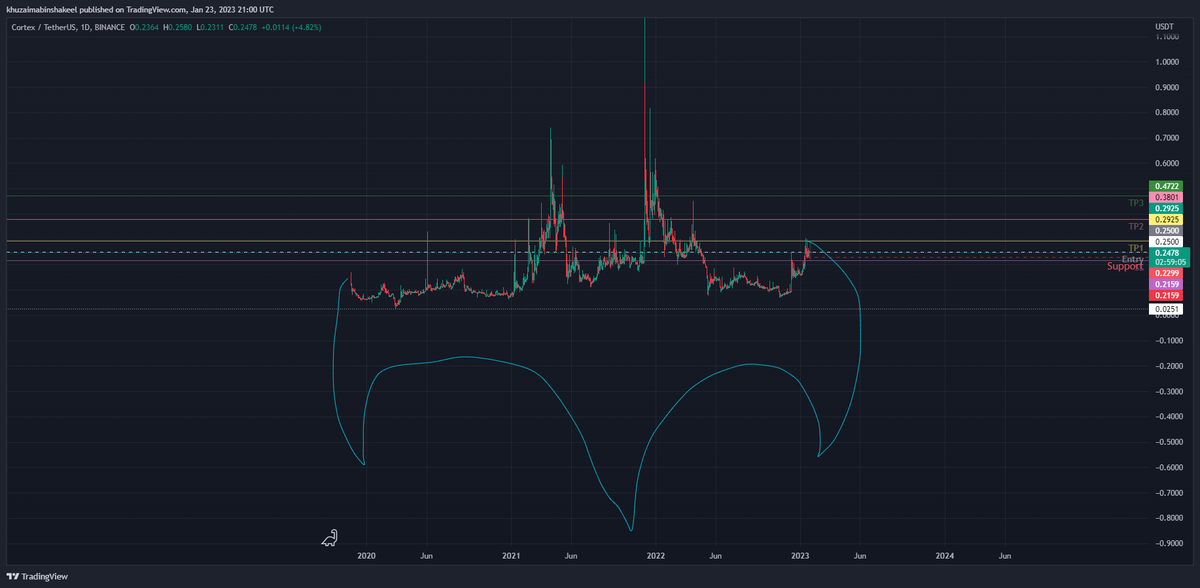Click the green 0.4722 price label
Image resolution: width=1200 pixels, height=588 pixels.
(x=1165, y=186)
